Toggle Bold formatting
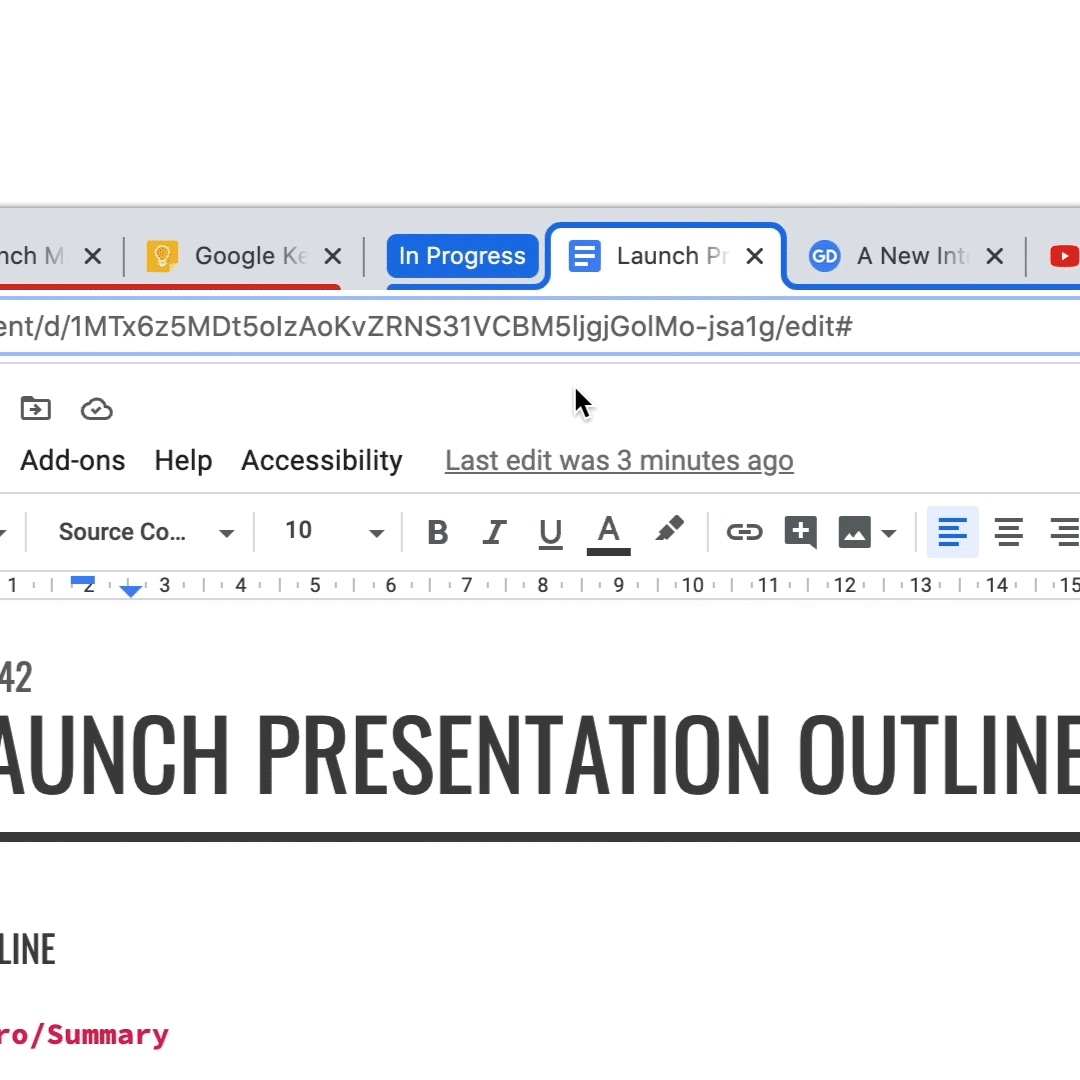1080x1080 pixels. [x=438, y=532]
